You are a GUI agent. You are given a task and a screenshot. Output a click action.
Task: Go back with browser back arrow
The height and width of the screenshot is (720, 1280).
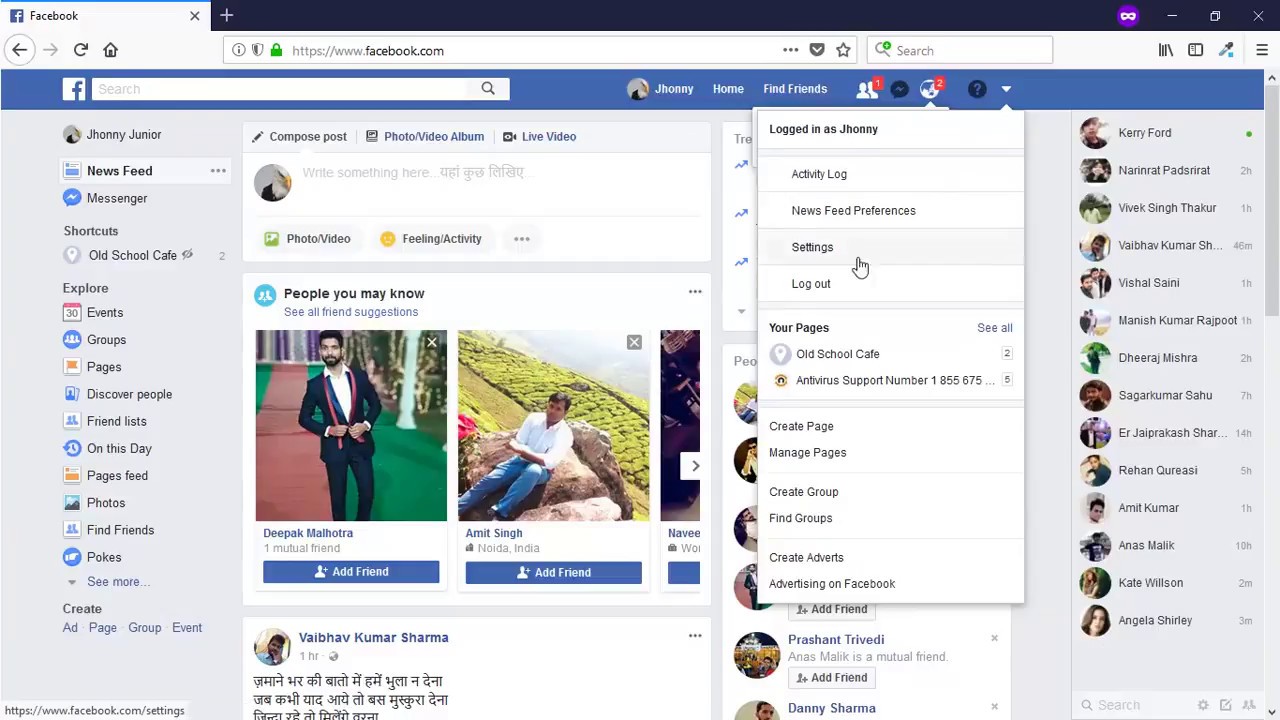pos(20,50)
